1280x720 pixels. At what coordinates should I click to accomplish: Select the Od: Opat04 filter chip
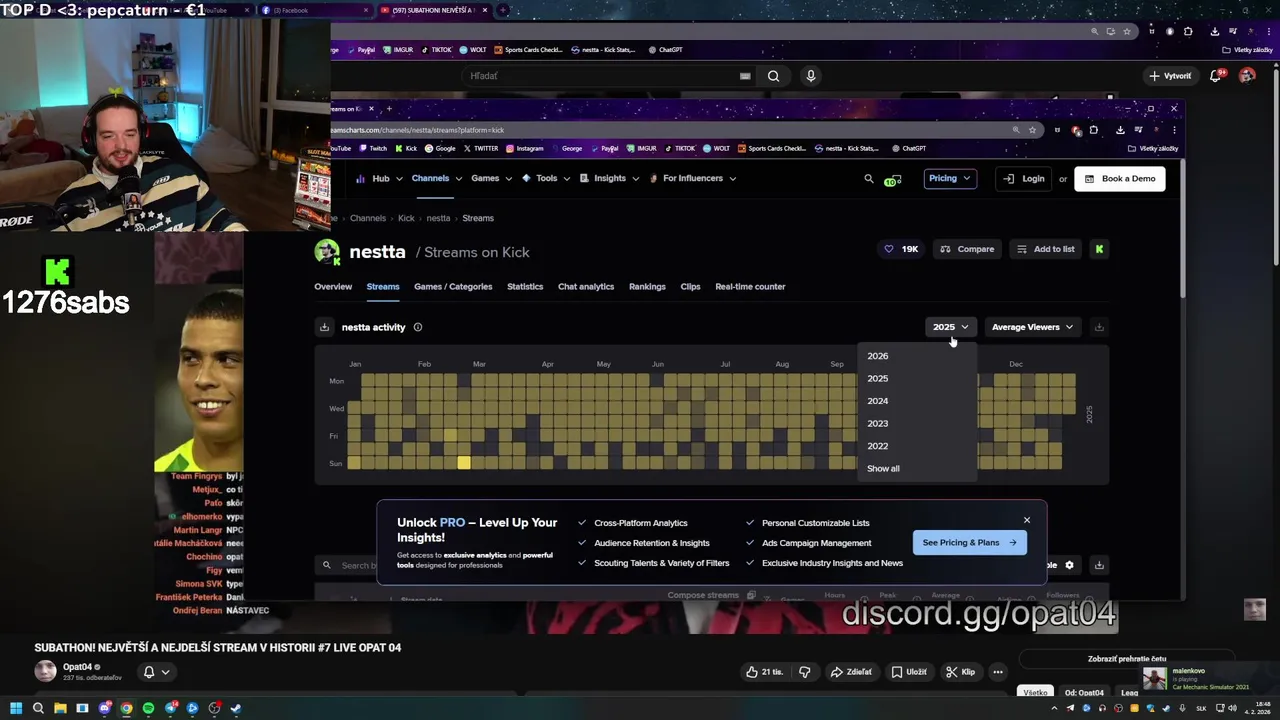tap(1084, 692)
